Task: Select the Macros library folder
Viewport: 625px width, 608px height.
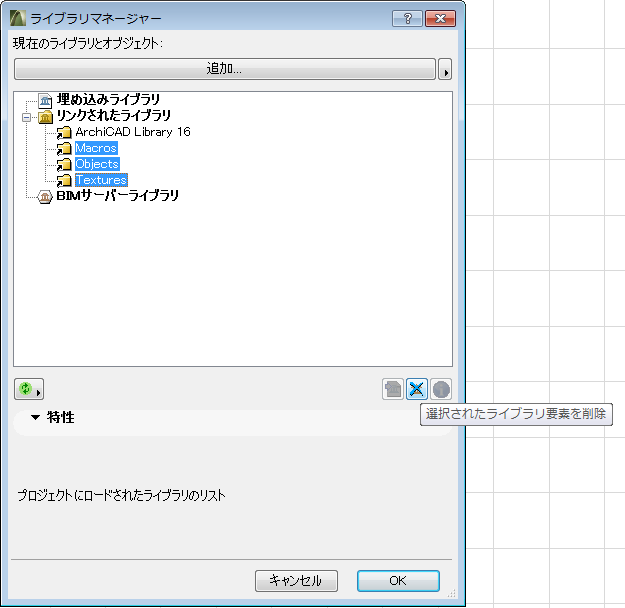Action: [96, 148]
